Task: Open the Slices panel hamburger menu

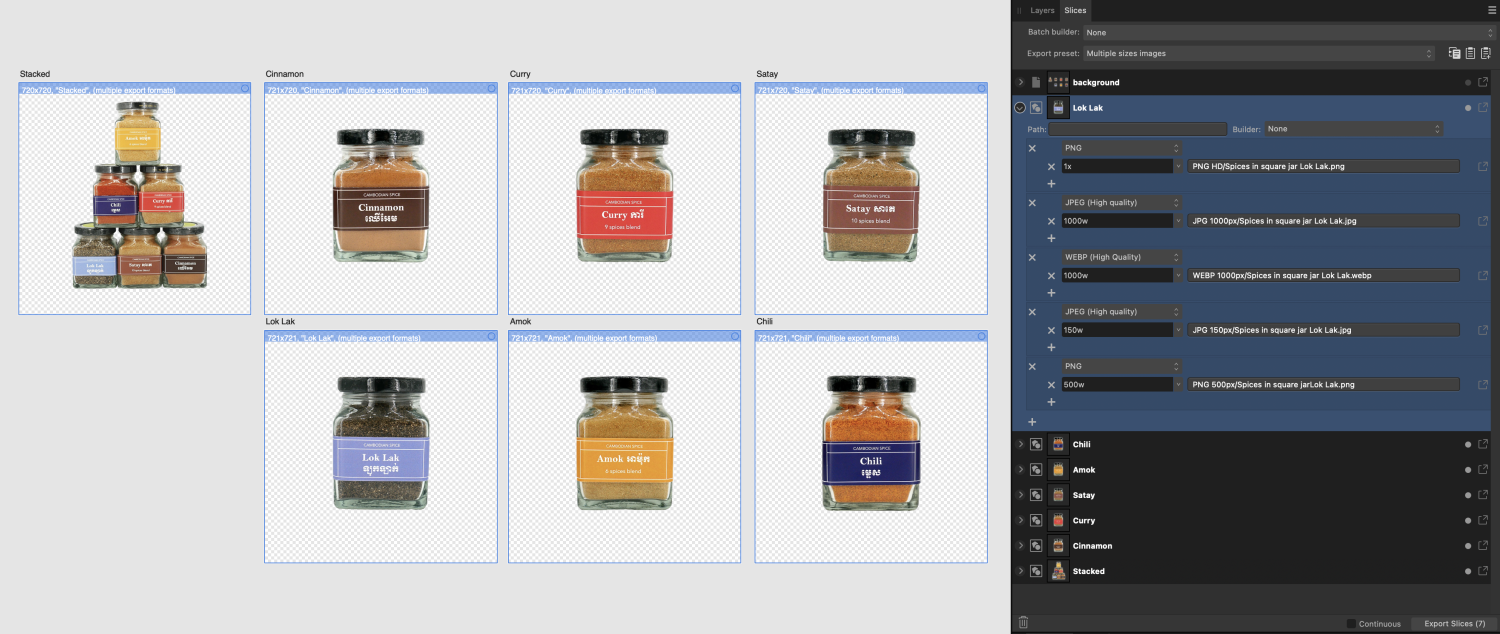Action: (x=1491, y=10)
